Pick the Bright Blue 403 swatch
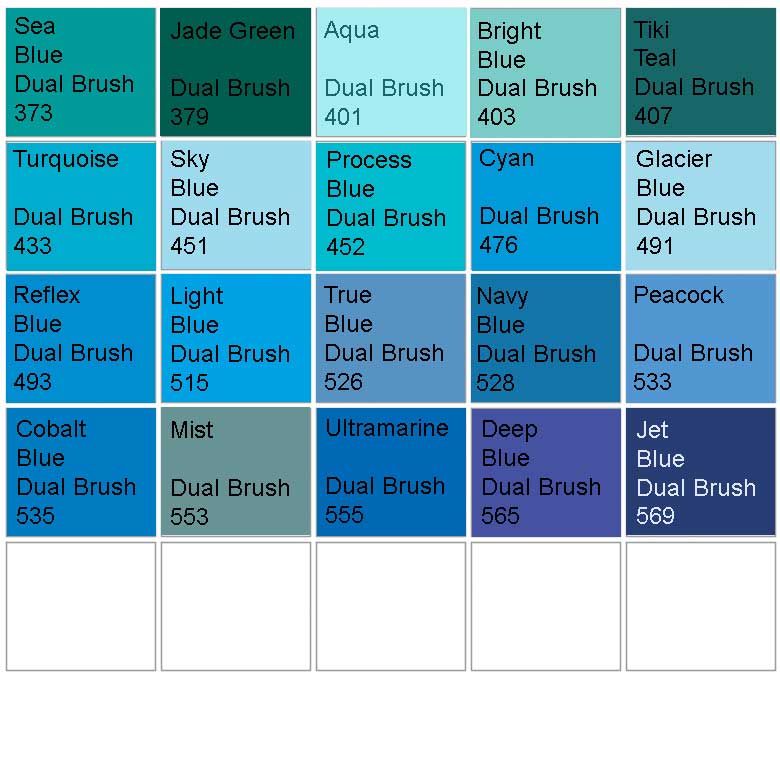The image size is (780, 759). [x=546, y=72]
